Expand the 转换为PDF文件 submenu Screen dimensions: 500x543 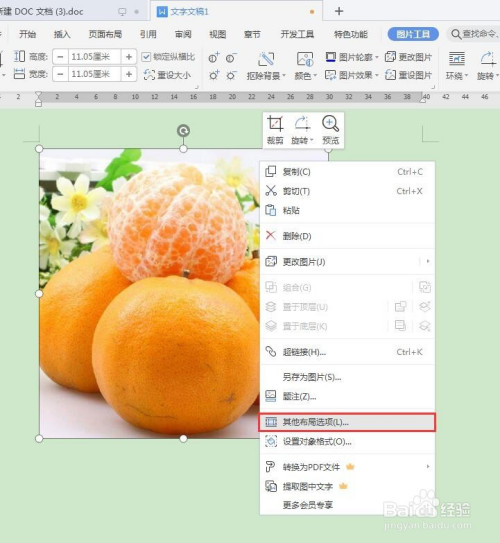[428, 466]
